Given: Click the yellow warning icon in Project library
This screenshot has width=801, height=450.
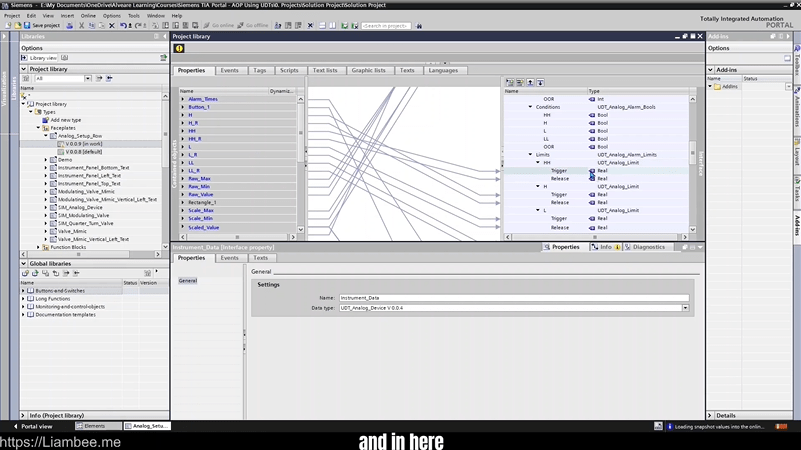Looking at the screenshot, I should tap(179, 48).
